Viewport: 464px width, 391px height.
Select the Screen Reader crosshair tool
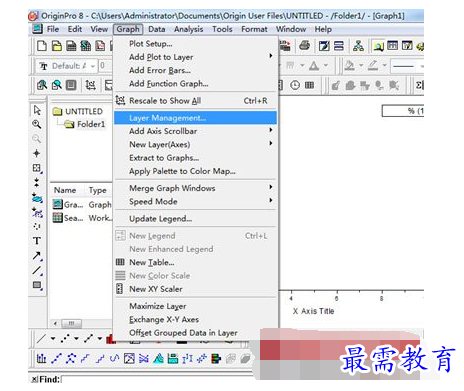coord(37,153)
